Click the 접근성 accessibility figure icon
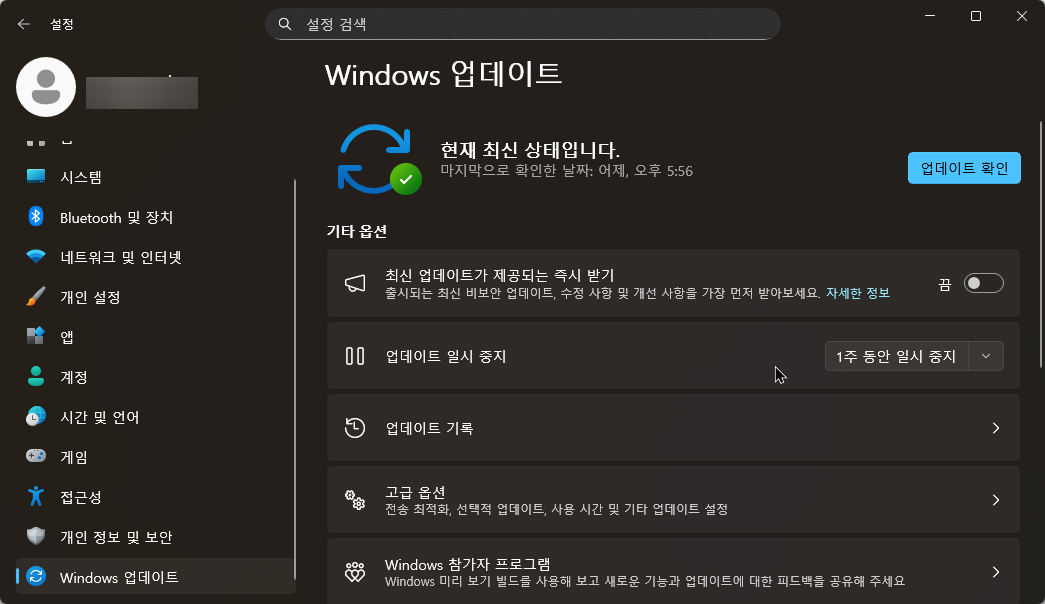This screenshot has height=604, width=1045. (36, 496)
